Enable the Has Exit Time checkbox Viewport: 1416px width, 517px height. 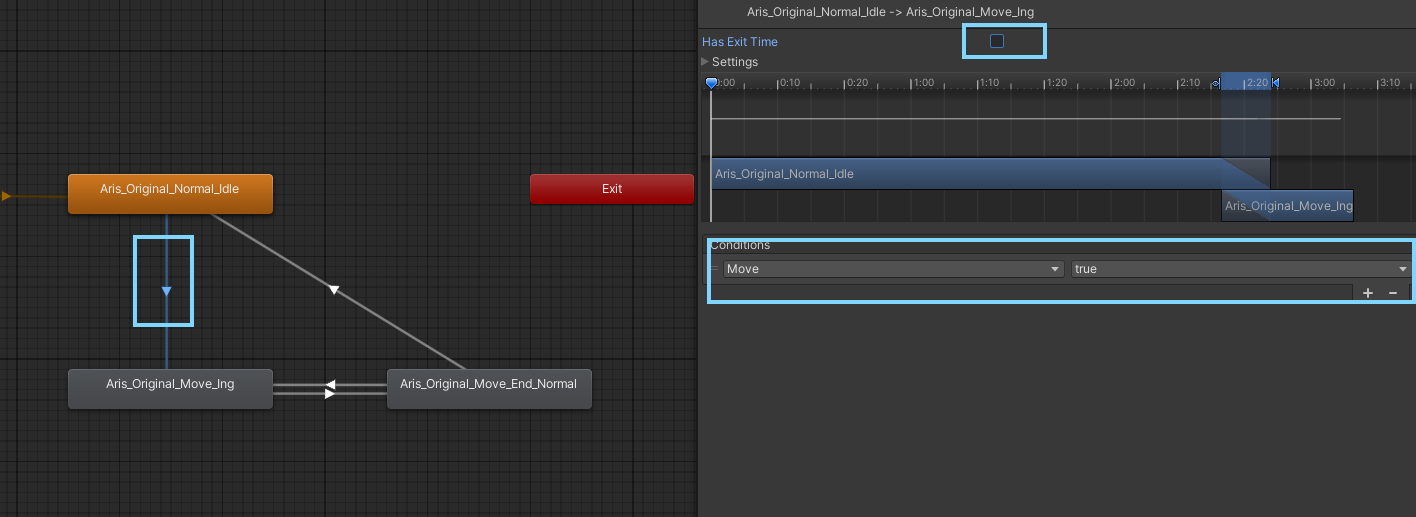point(996,41)
